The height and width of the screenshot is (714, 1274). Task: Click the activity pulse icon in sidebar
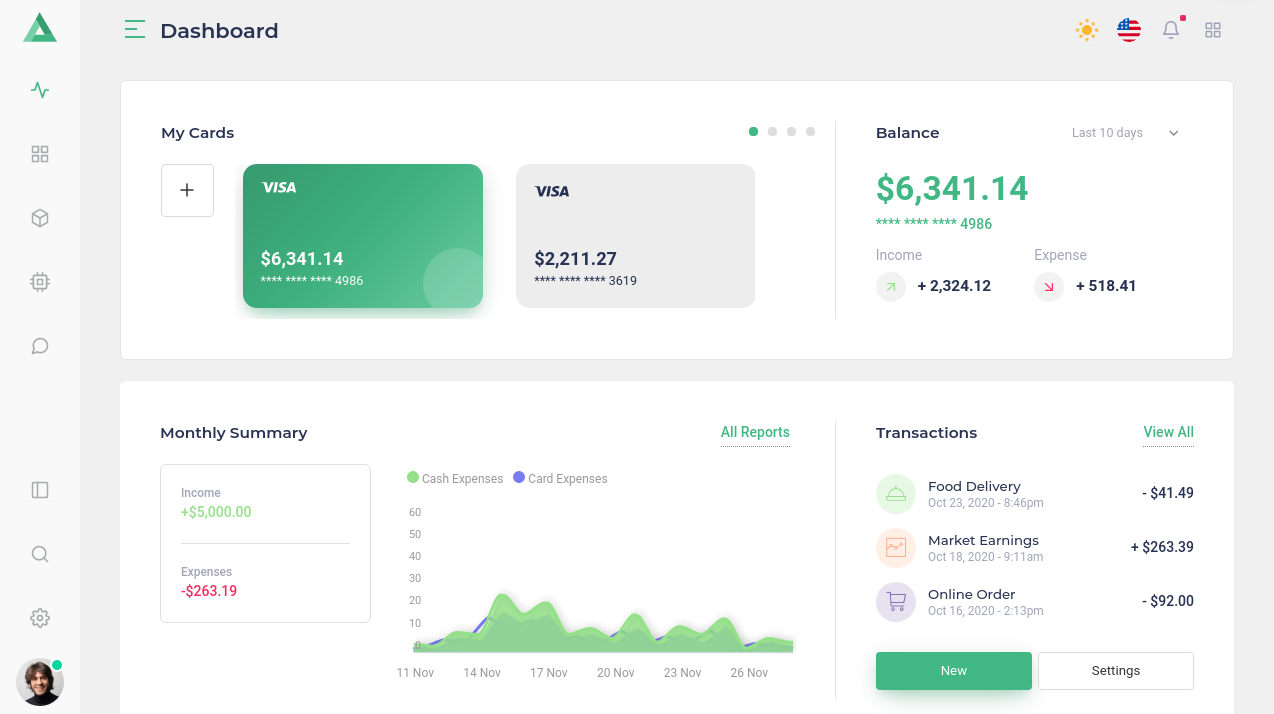(x=40, y=90)
